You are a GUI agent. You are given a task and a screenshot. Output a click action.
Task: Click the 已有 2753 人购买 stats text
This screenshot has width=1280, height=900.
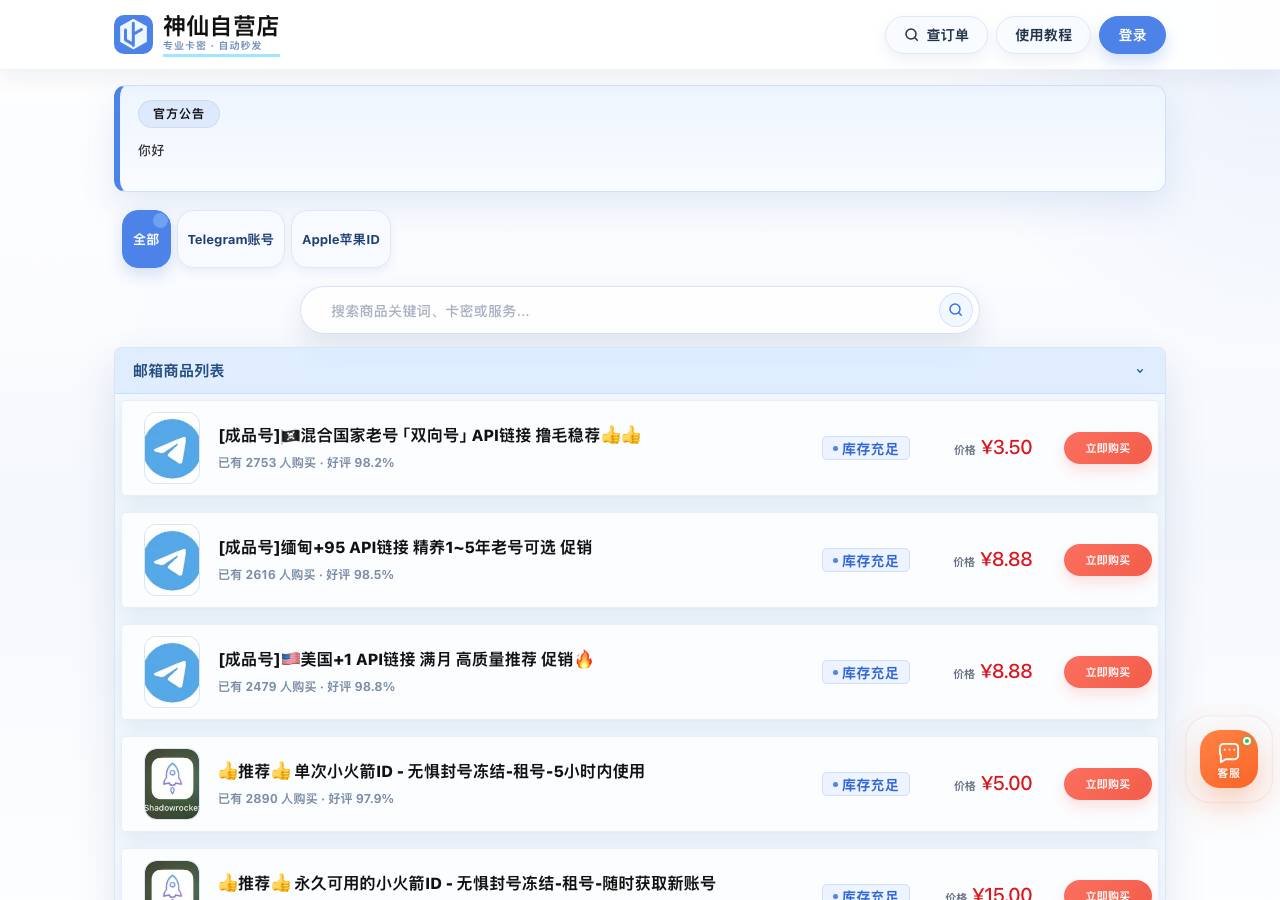[306, 463]
